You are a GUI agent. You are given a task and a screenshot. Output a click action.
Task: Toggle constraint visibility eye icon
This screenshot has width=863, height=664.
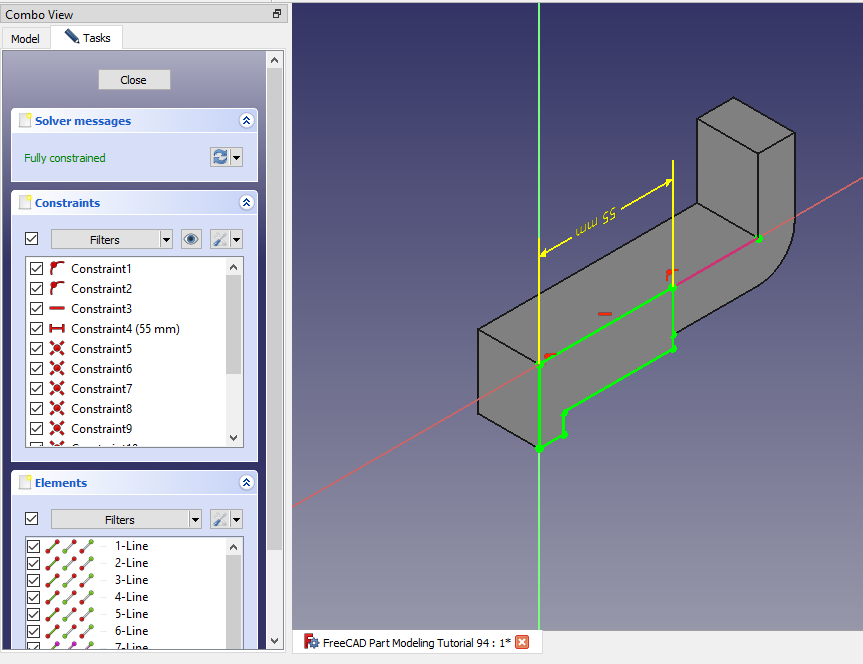191,239
